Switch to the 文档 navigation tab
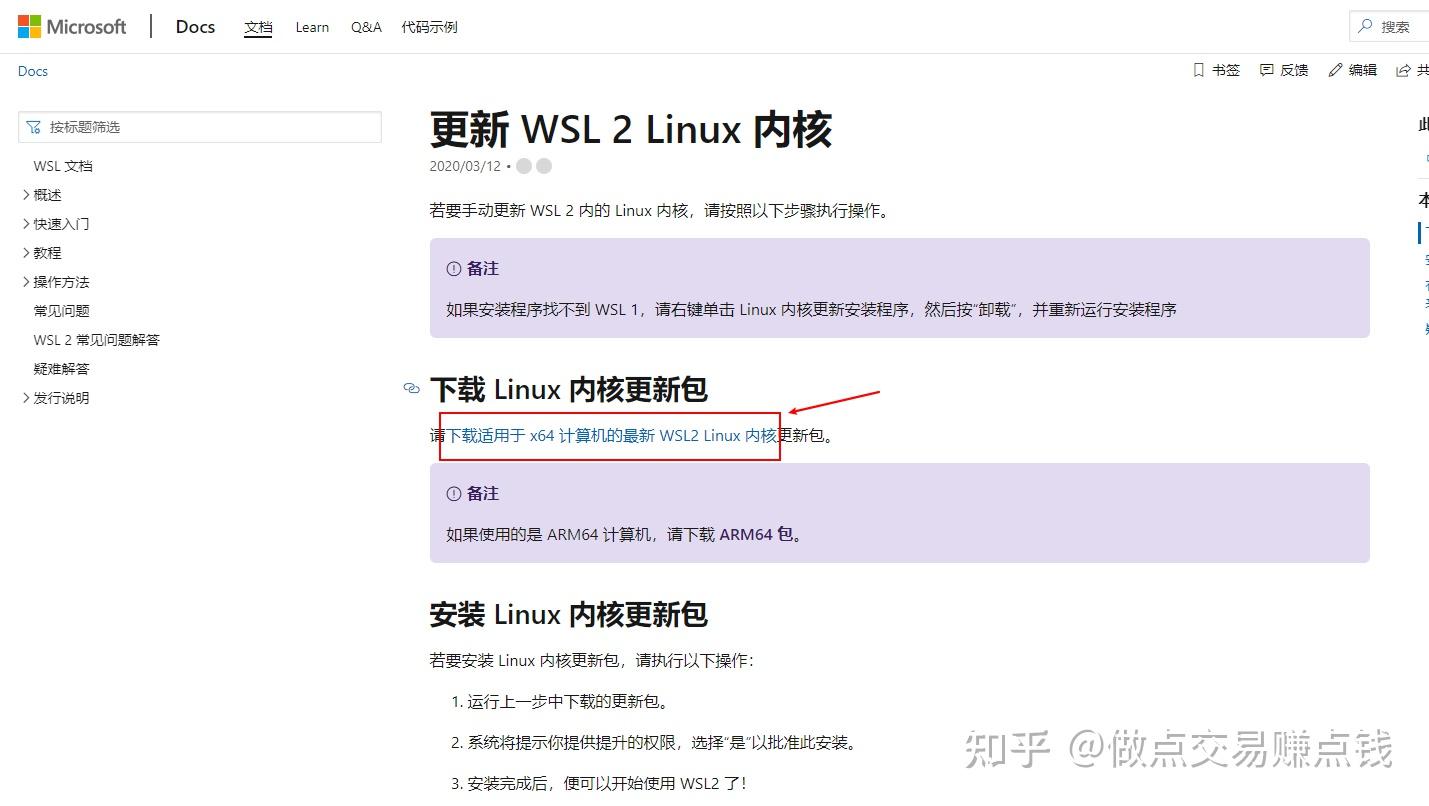Viewport: 1429px width, 806px height. click(x=258, y=27)
